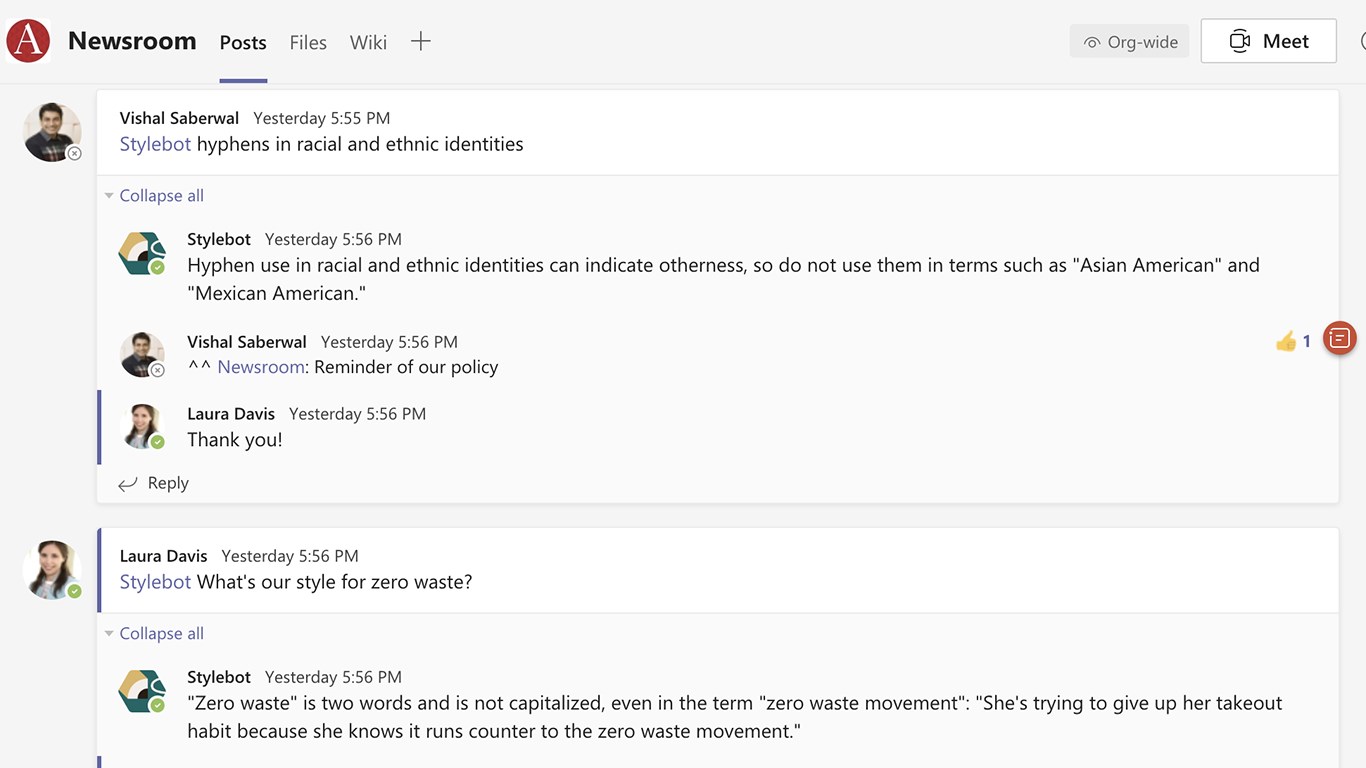Click the Stylebot avatar in the hyphens reply
Screen dimensions: 1366x768
point(141,254)
